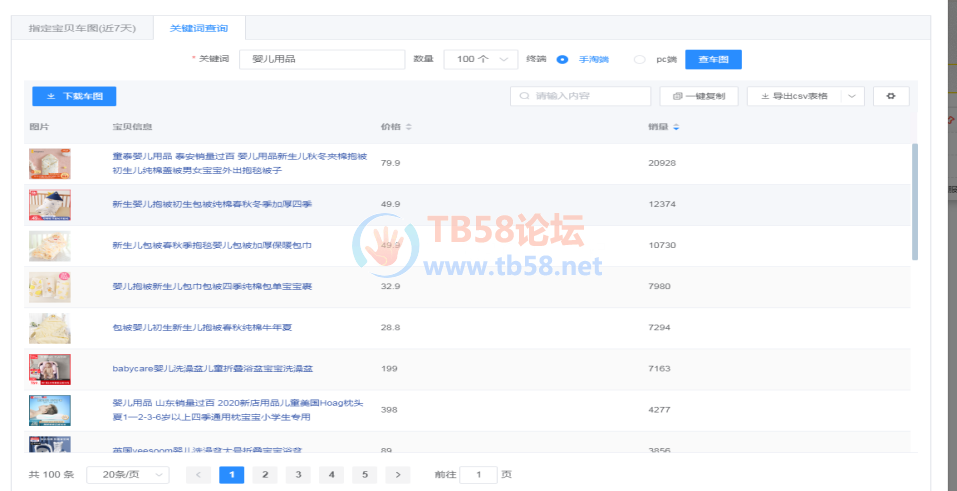Sort by 销量 using the column sort icon
The width and height of the screenshot is (957, 491).
(676, 127)
